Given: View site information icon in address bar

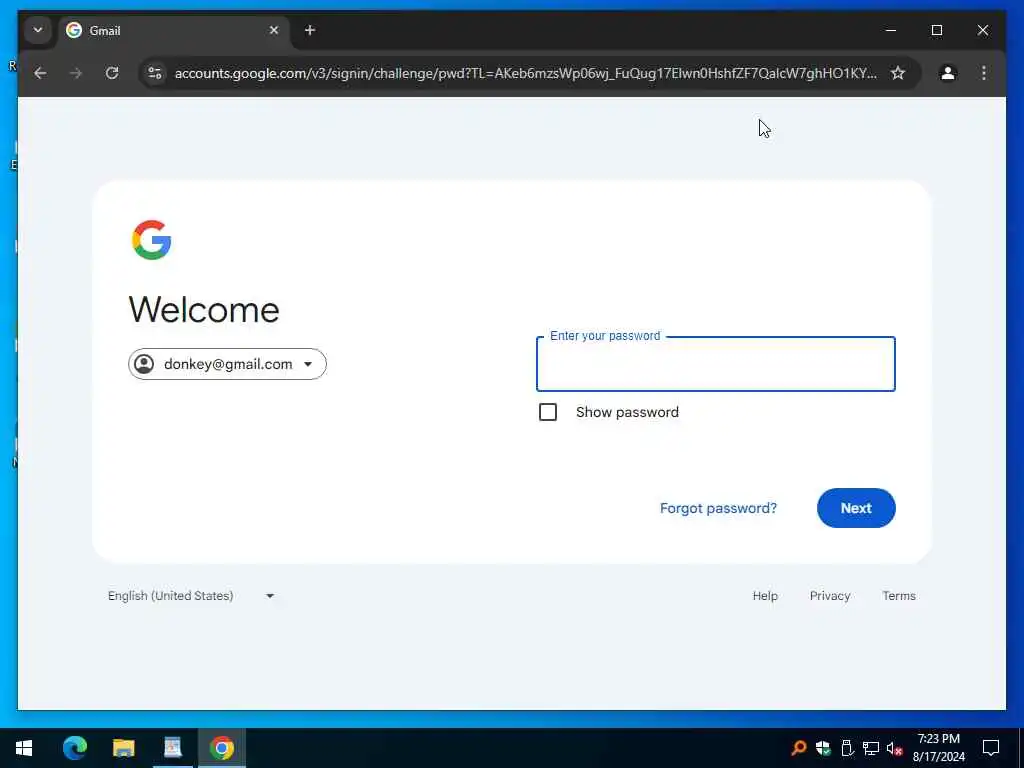Looking at the screenshot, I should coord(155,73).
